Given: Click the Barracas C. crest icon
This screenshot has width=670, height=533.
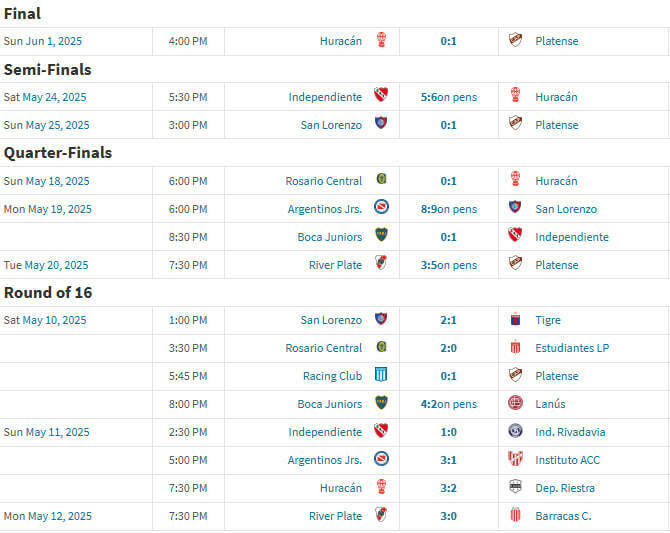Looking at the screenshot, I should 515,516.
